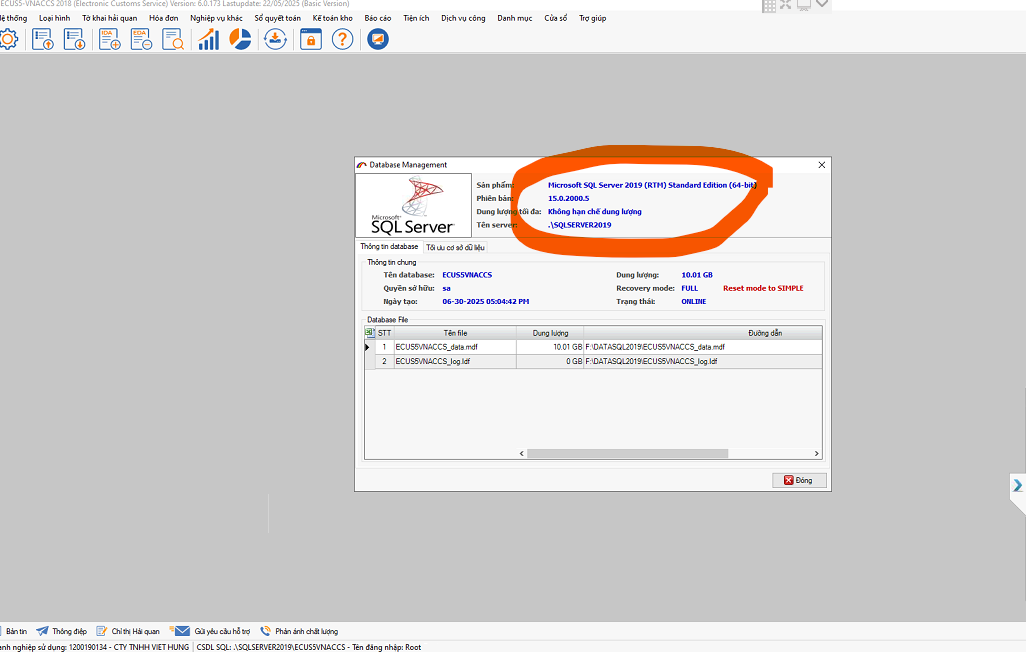Viewport: 1026px width, 652px height.
Task: Open the Tờ khai hải quan menu
Action: (x=109, y=18)
